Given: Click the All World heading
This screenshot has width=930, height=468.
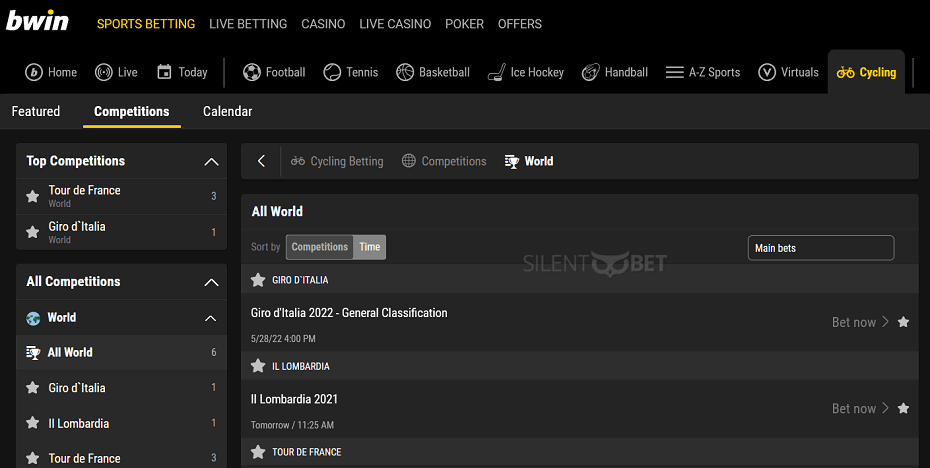Looking at the screenshot, I should [x=277, y=211].
